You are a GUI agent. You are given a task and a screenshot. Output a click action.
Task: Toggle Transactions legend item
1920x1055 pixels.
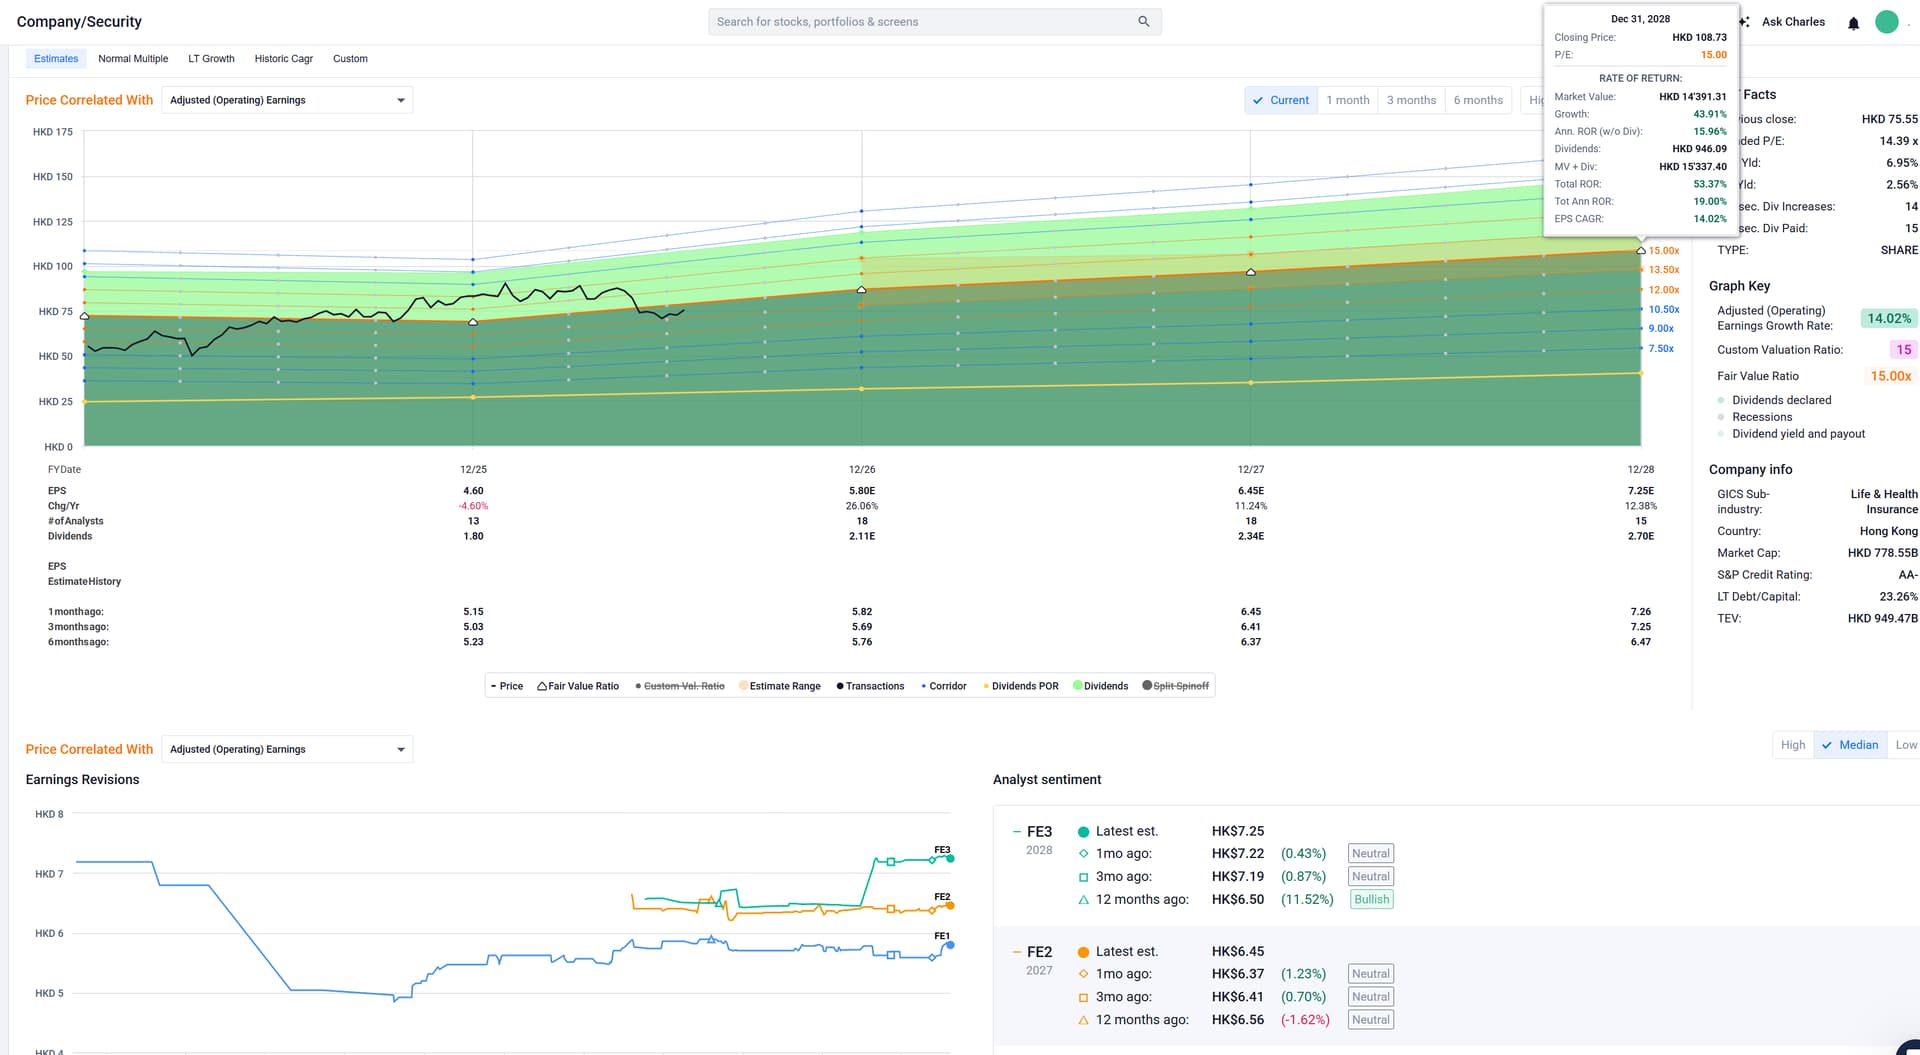870,686
